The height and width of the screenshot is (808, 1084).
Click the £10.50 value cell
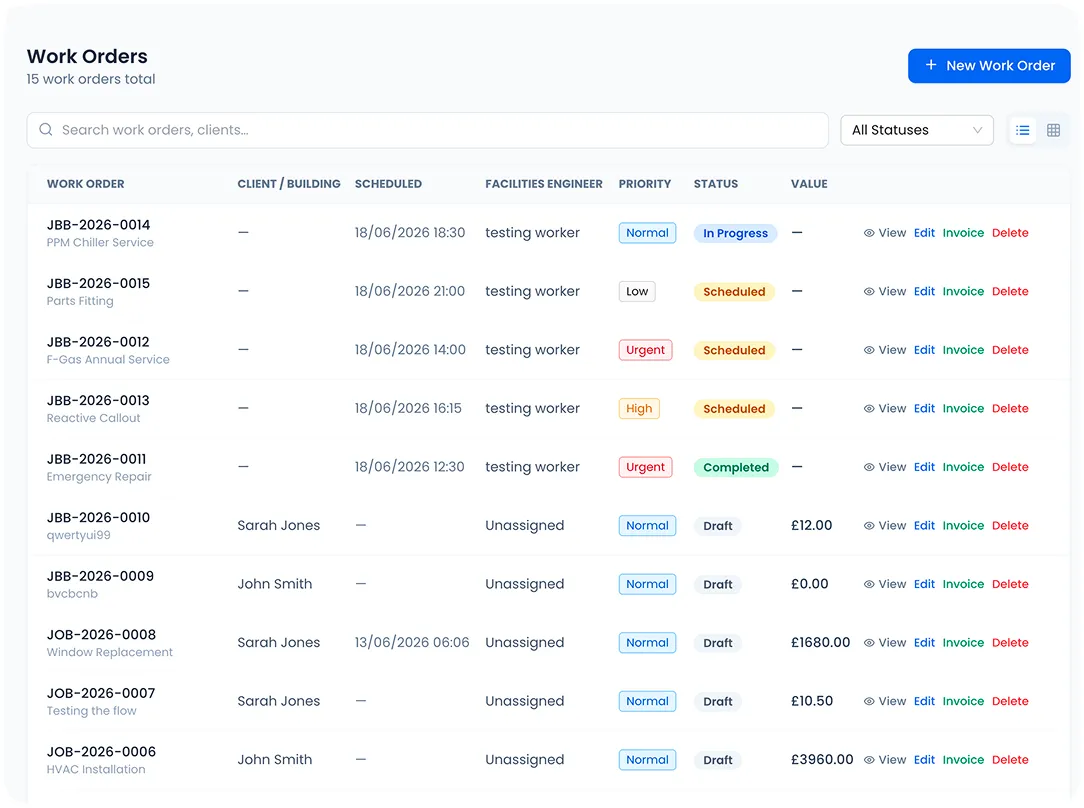tap(812, 701)
